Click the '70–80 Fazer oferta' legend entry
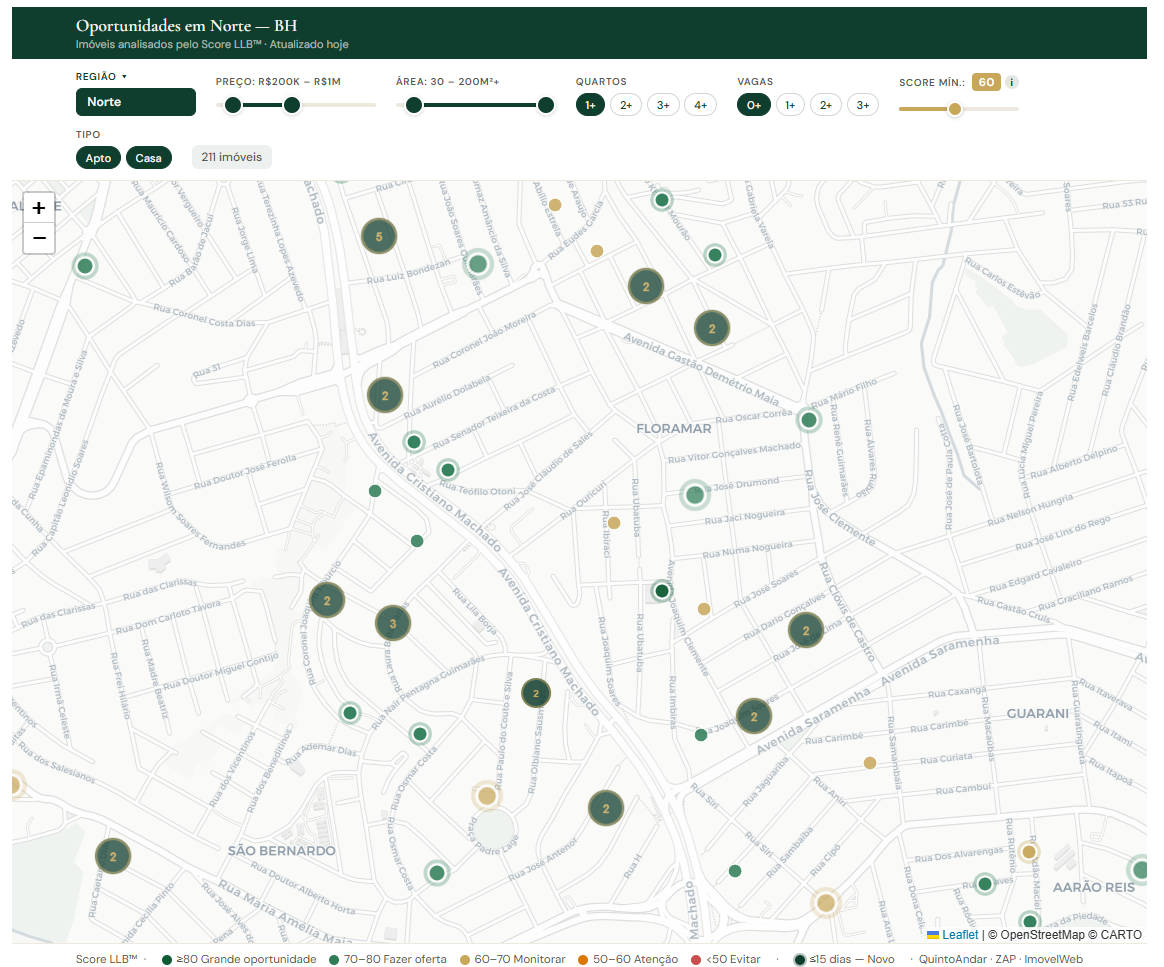Viewport: 1164px width, 967px height. (388, 960)
